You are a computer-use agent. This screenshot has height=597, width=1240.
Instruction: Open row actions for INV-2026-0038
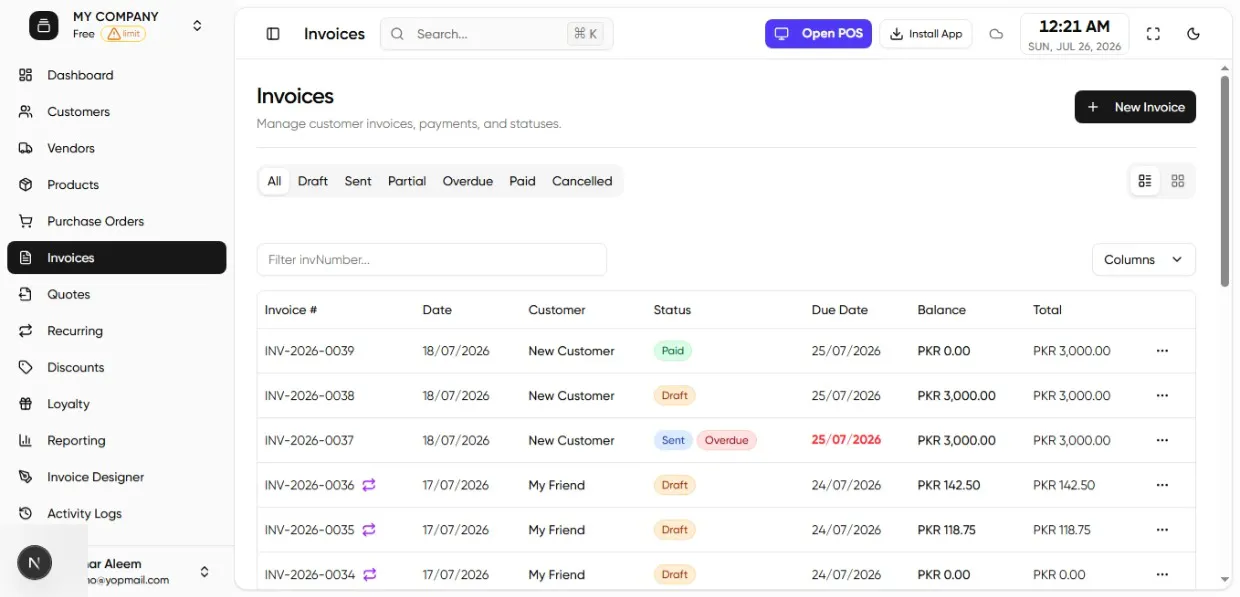tap(1162, 396)
